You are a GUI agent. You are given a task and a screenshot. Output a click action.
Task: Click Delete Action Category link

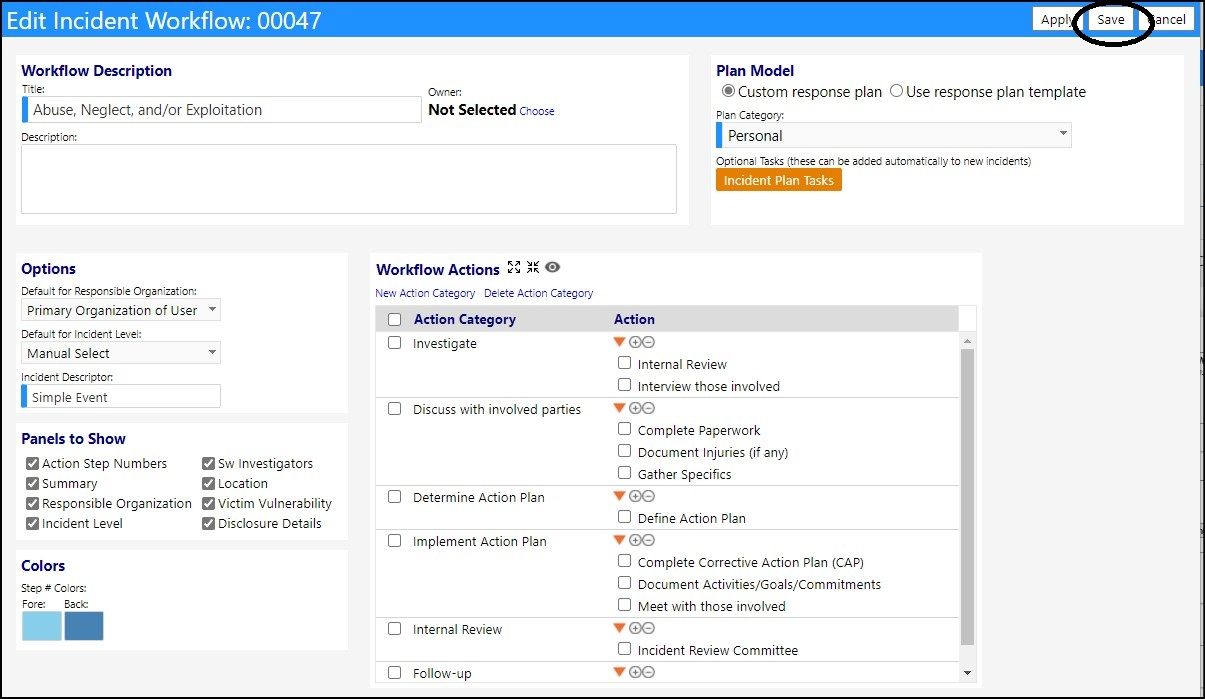538,293
